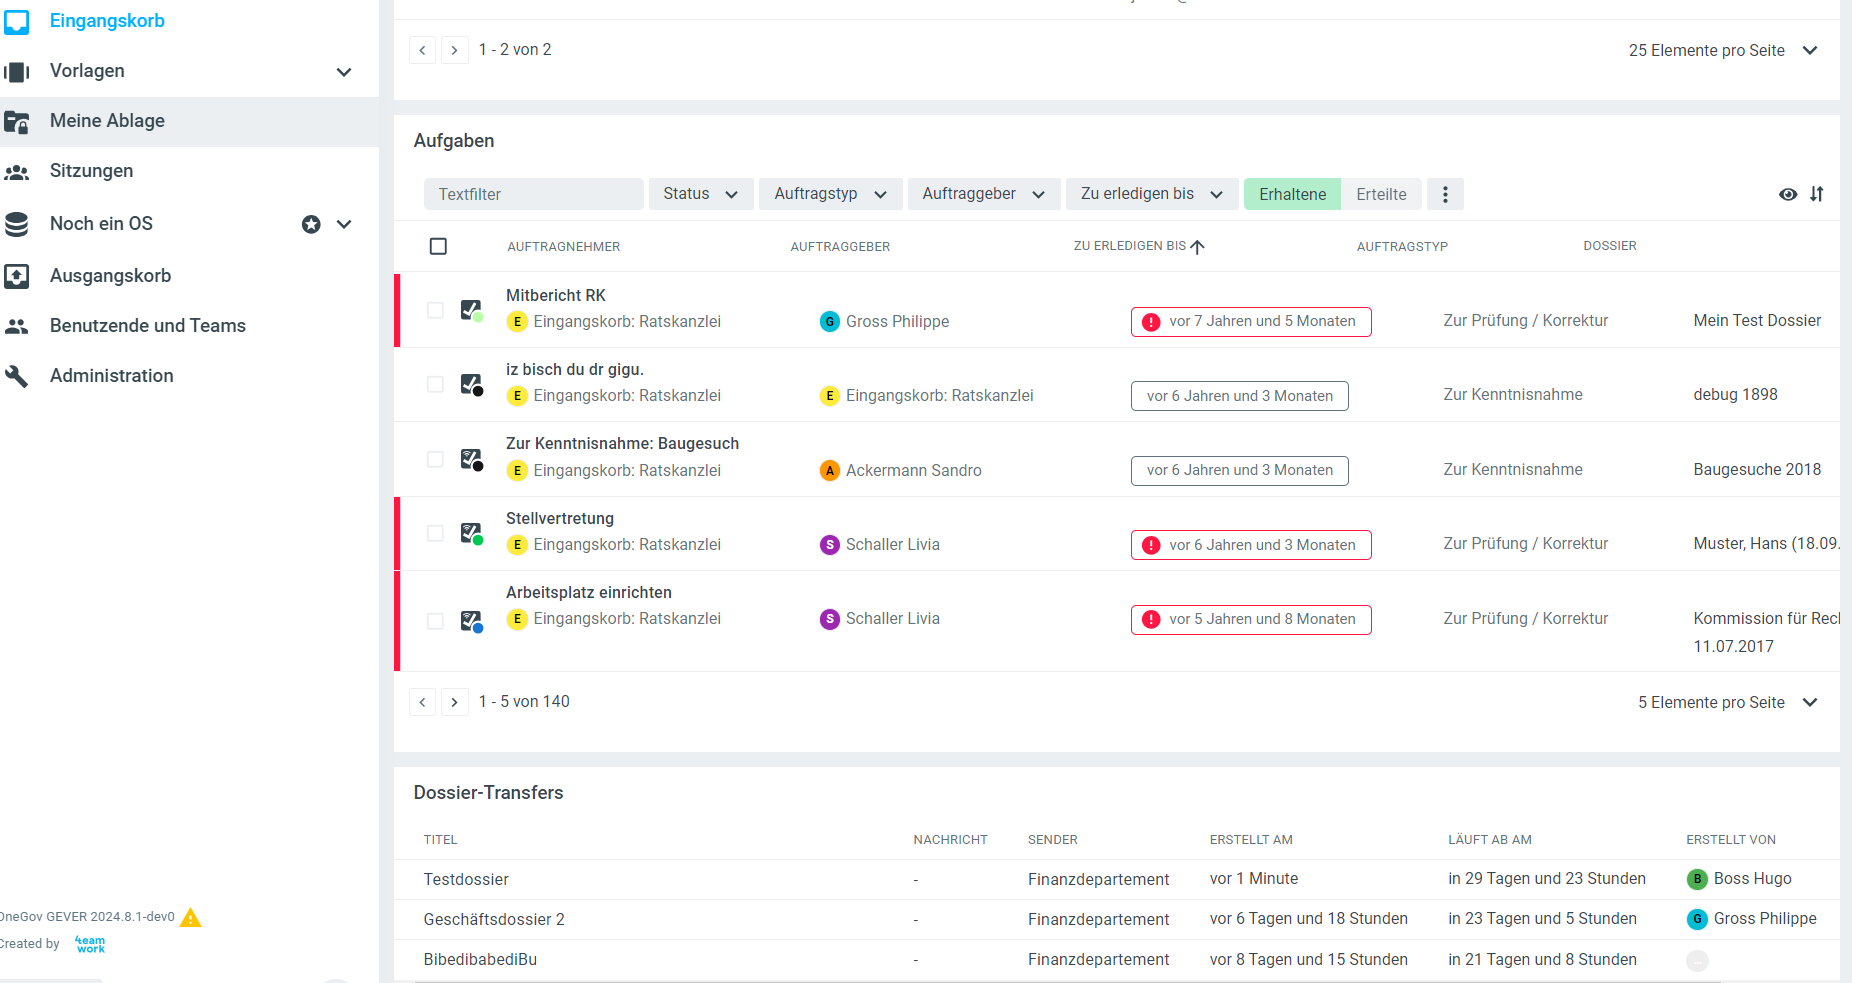Viewport: 1852px width, 983px height.
Task: Click the Textfilter input field
Action: [x=534, y=194]
